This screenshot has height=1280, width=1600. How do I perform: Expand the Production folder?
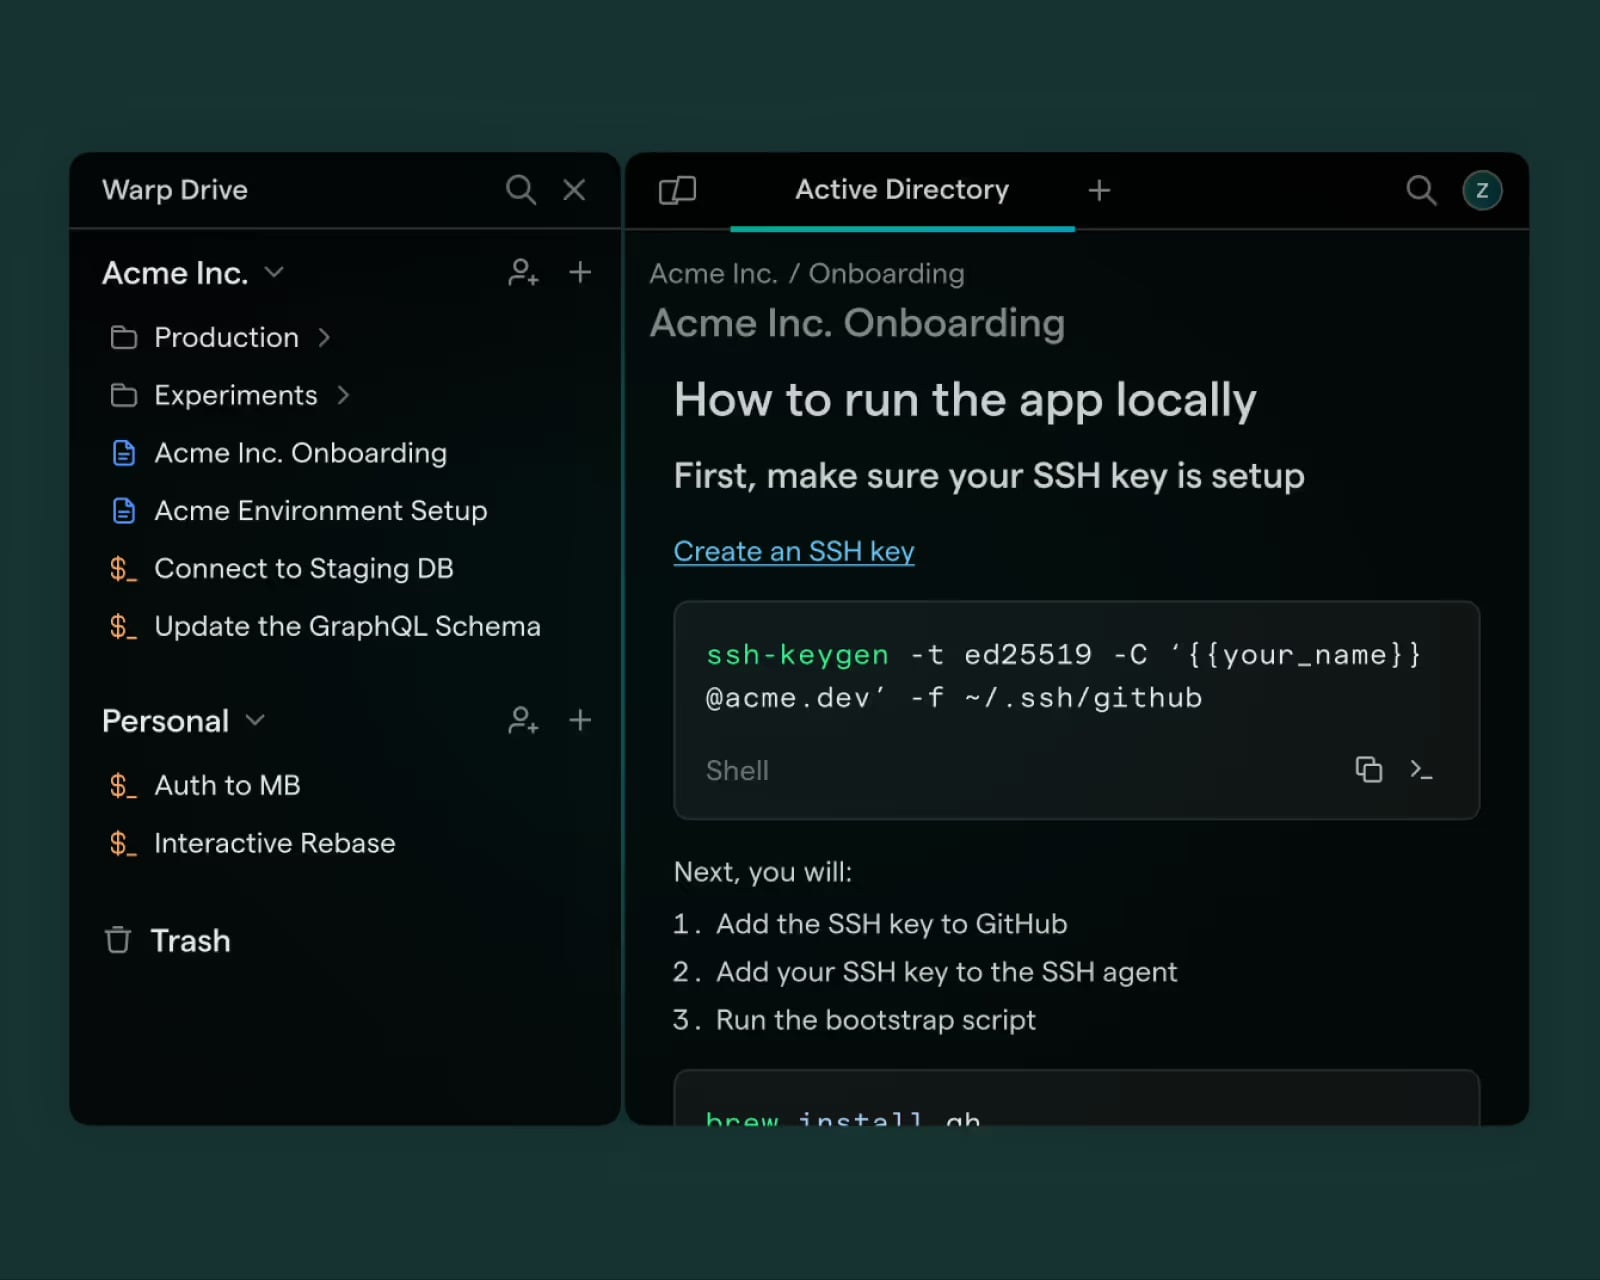tap(324, 337)
